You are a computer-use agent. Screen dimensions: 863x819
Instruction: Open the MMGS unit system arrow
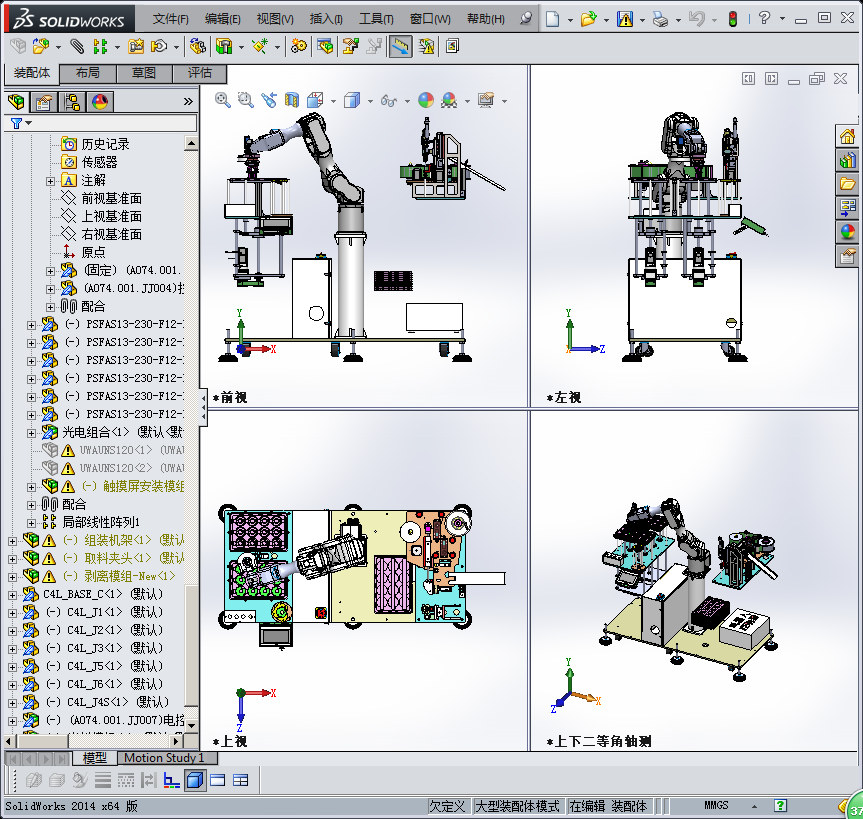point(754,806)
